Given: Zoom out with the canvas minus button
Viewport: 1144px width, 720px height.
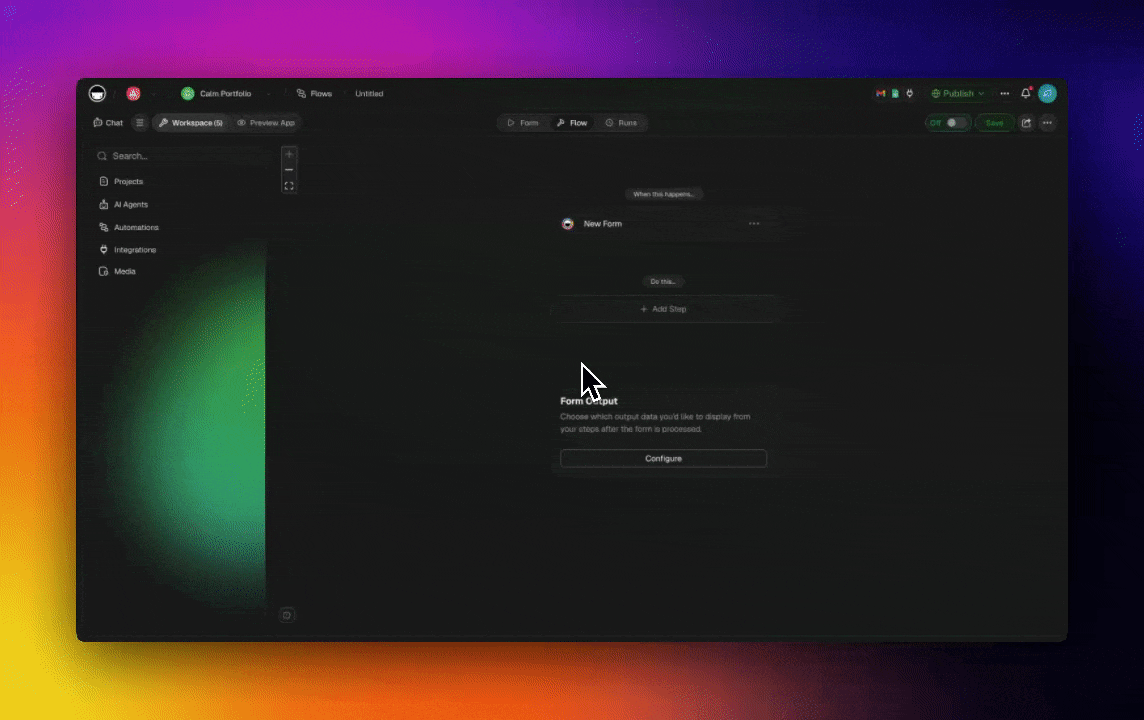Looking at the screenshot, I should (289, 170).
